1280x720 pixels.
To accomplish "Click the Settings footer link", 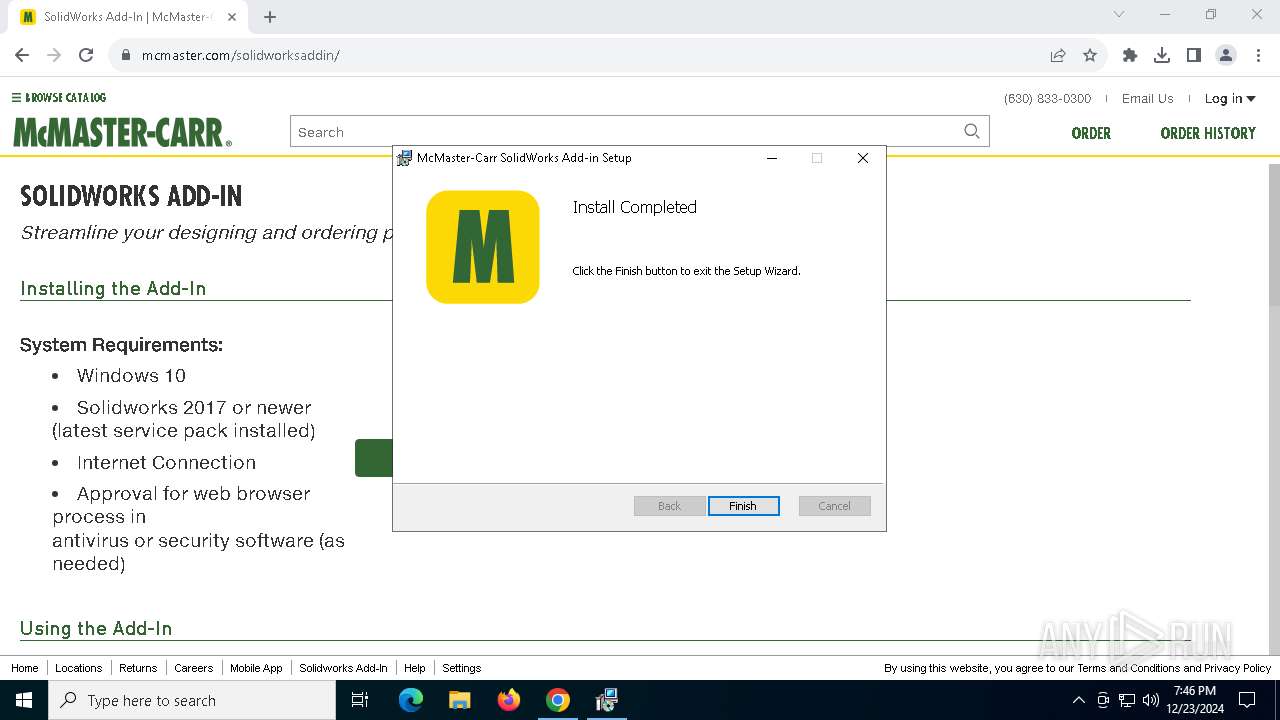I will (x=462, y=668).
